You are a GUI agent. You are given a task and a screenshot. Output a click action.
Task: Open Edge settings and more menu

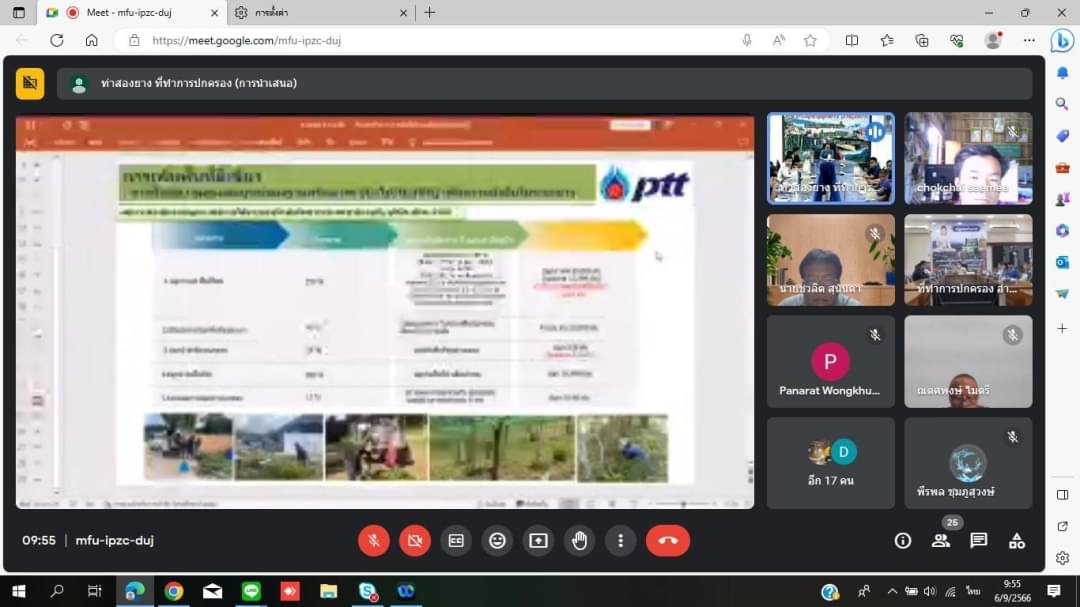point(1029,41)
